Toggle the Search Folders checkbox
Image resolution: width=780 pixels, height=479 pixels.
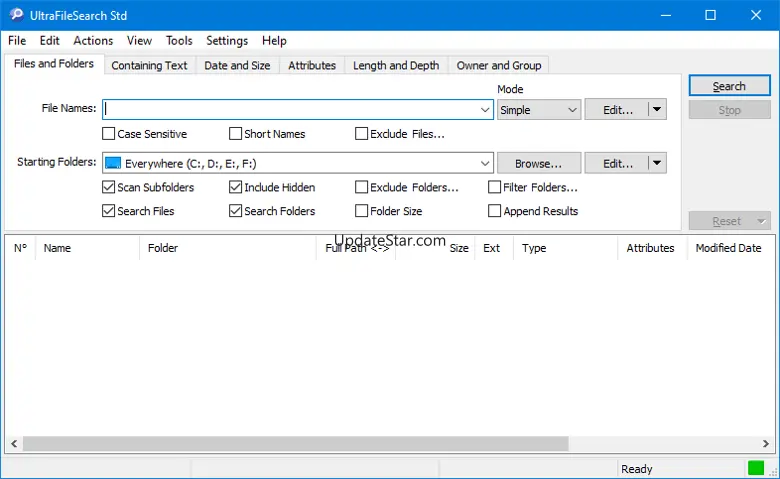coord(235,211)
